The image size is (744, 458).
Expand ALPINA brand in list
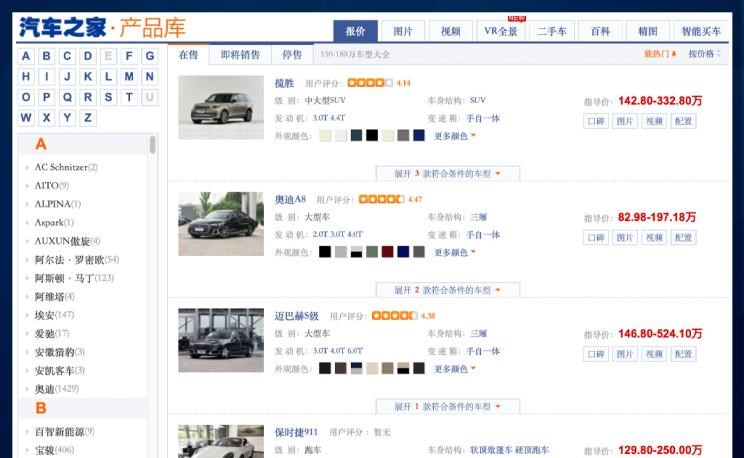[x=57, y=204]
